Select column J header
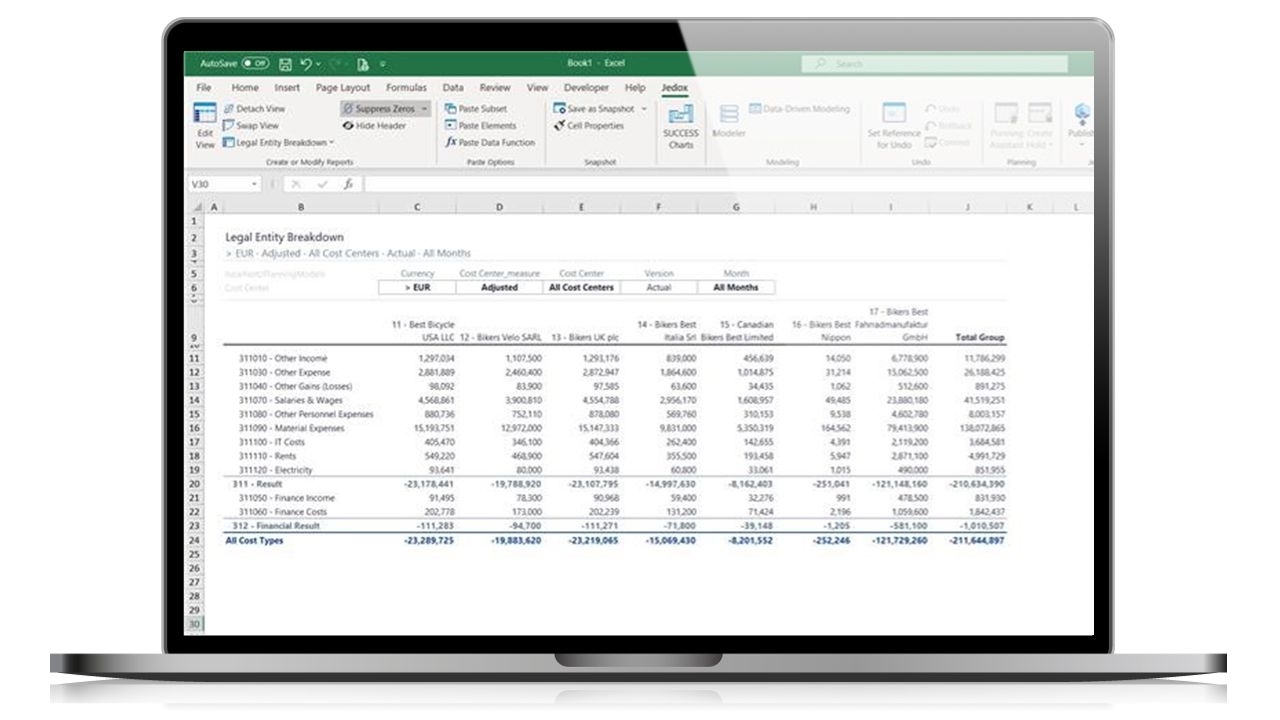Image resolution: width=1280 pixels, height=720 pixels. pyautogui.click(x=968, y=207)
